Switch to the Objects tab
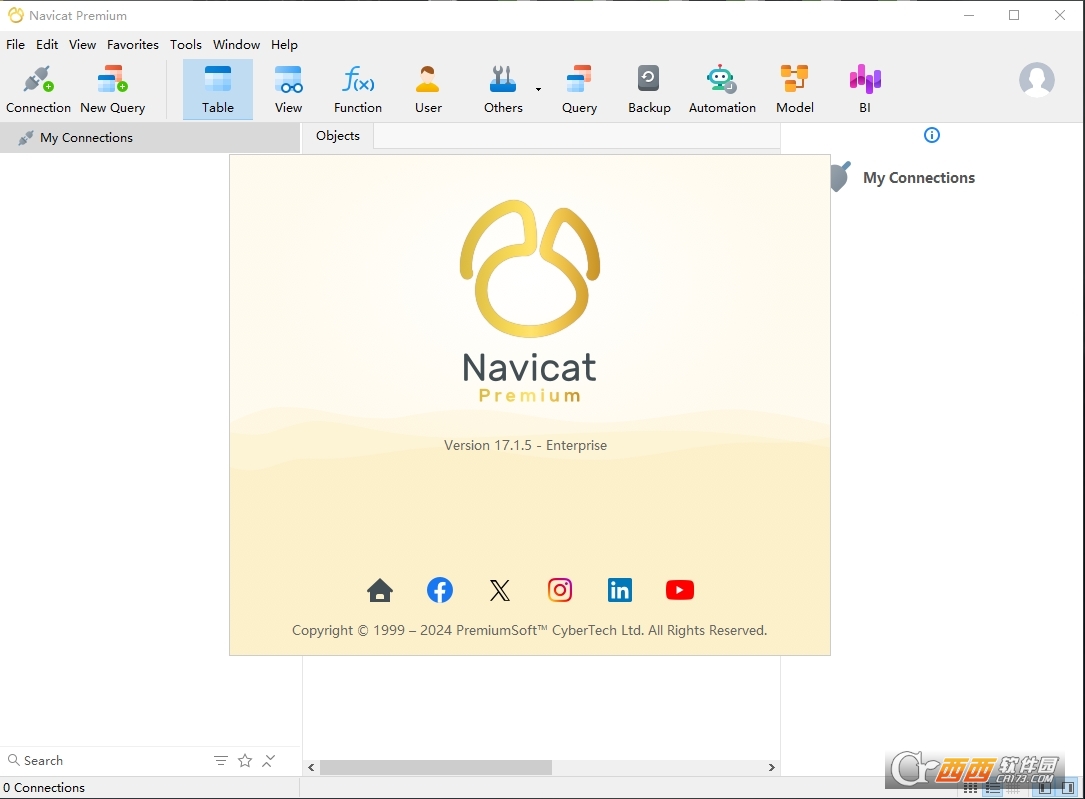The width and height of the screenshot is (1085, 799). pos(338,136)
